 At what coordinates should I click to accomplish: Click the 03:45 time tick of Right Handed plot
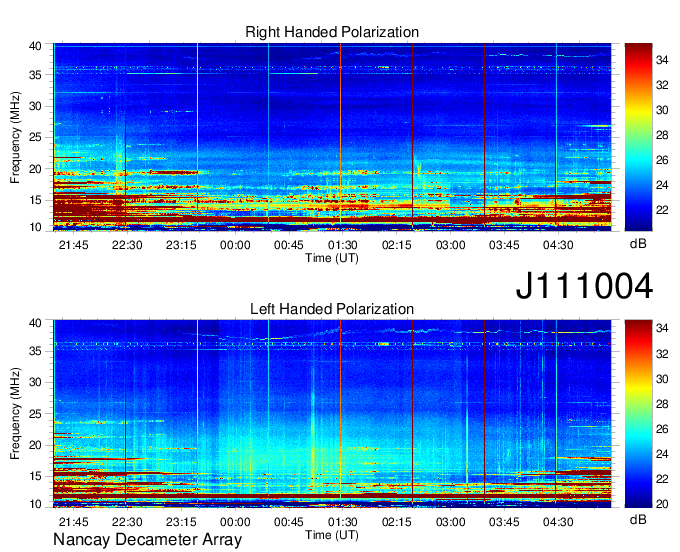[x=504, y=245]
